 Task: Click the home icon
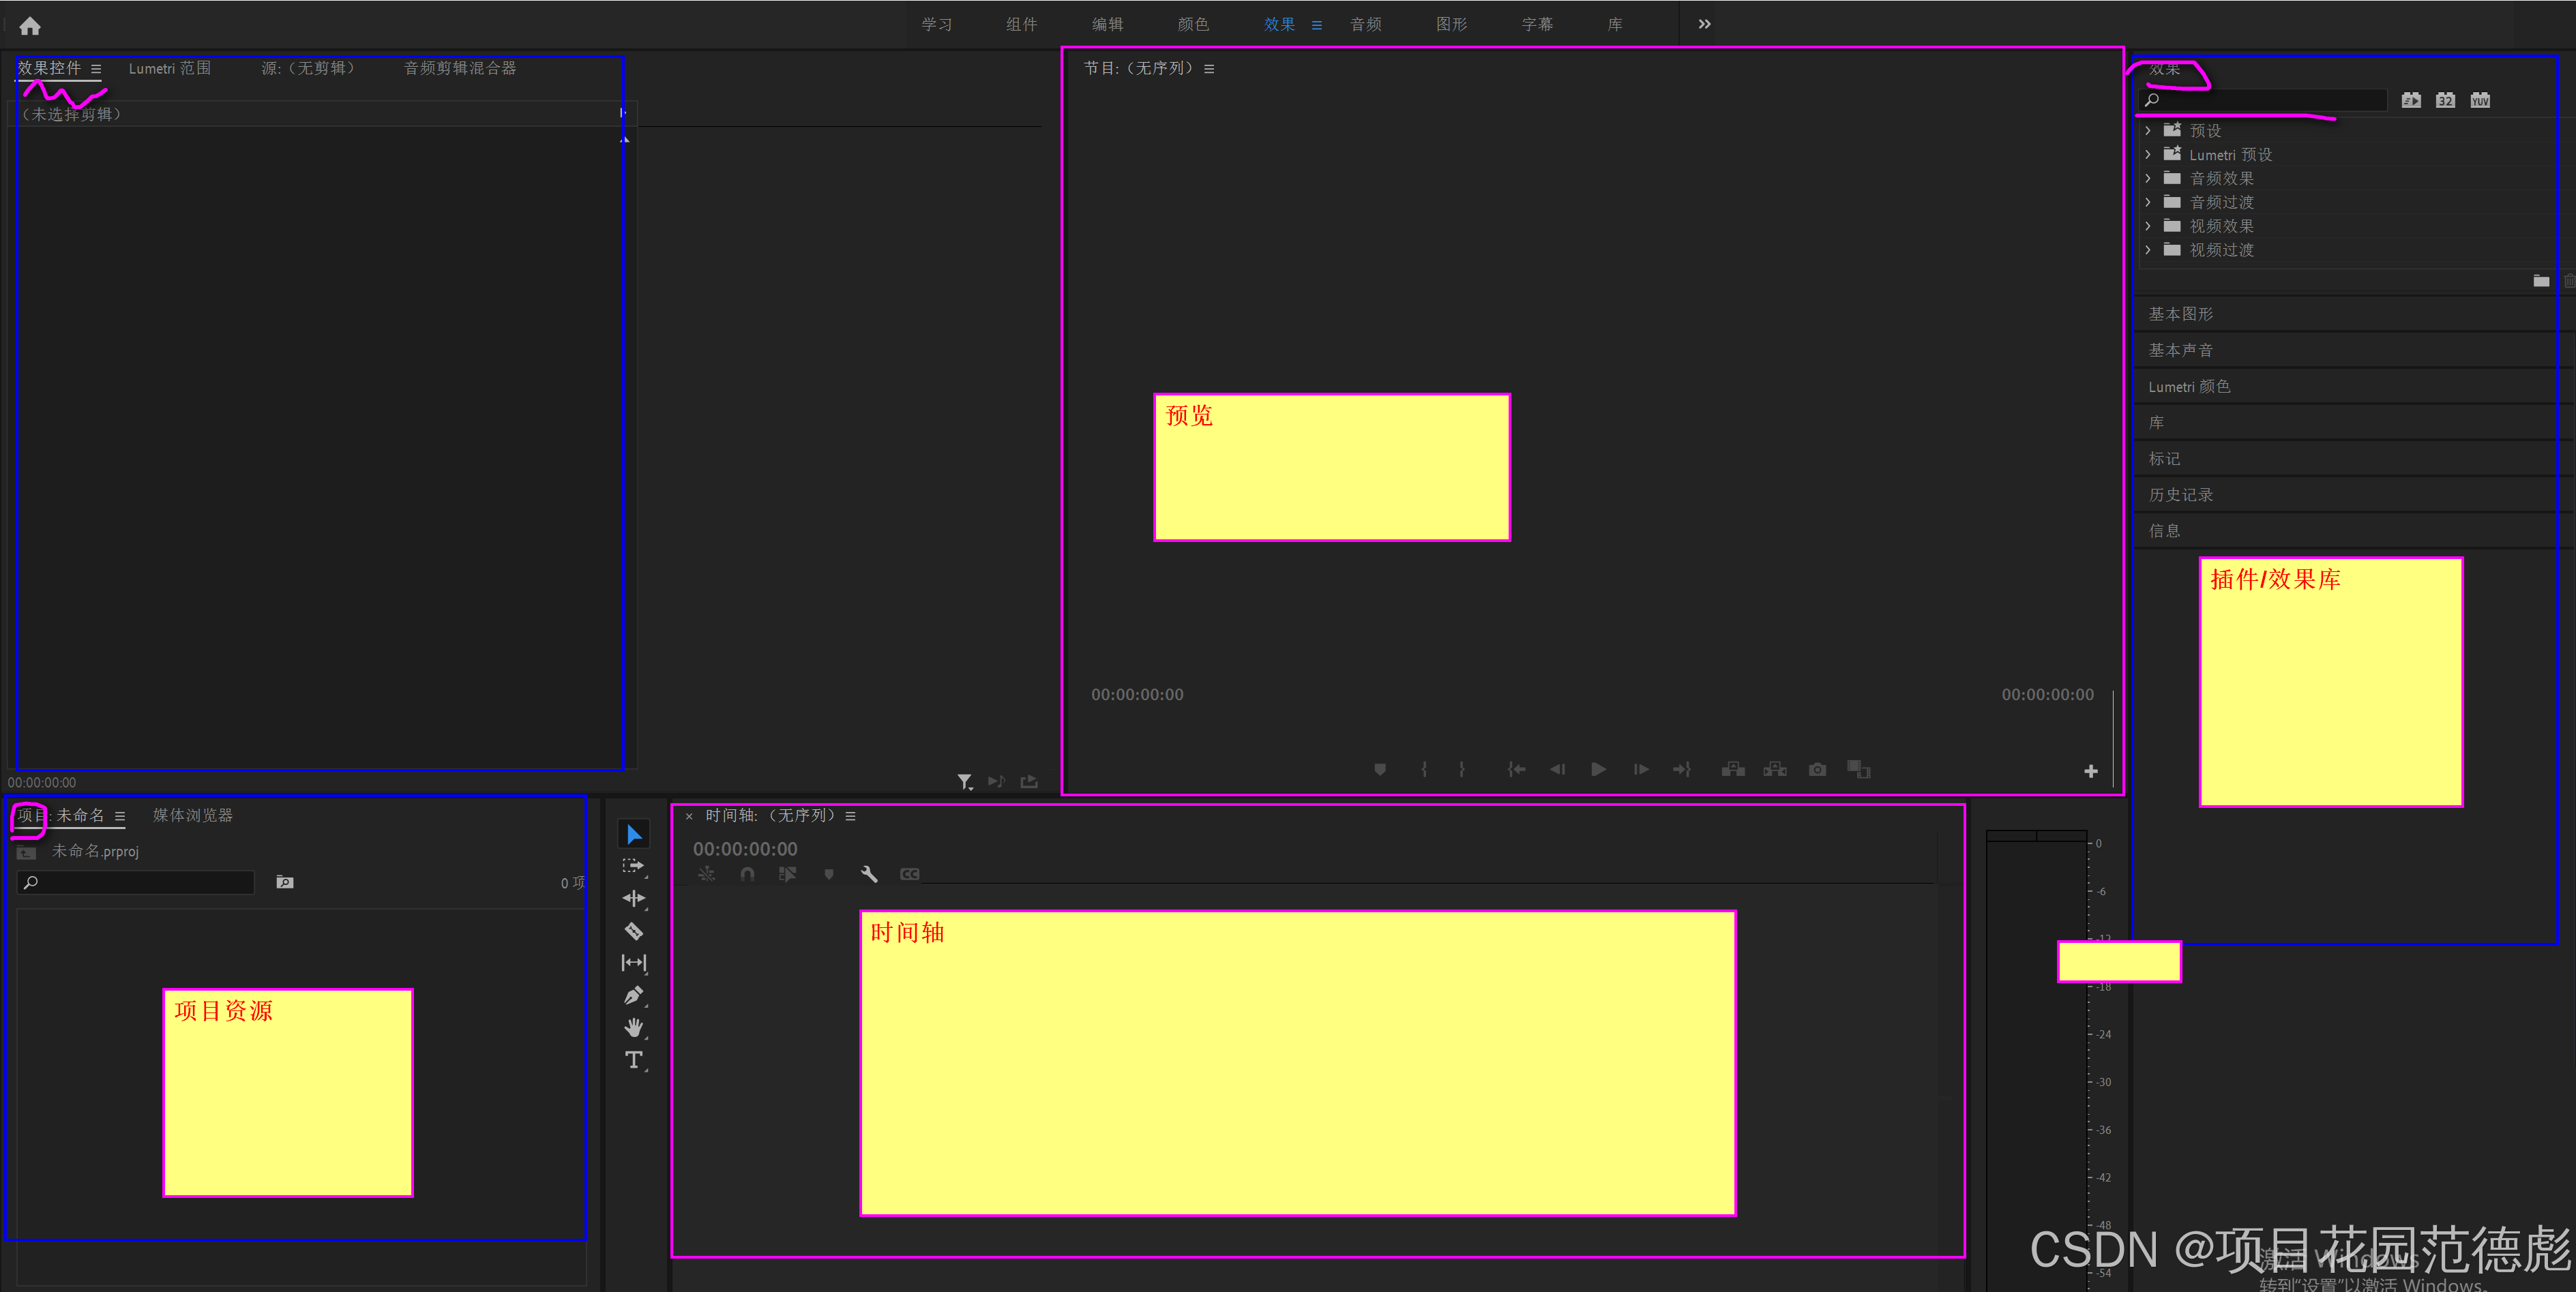pyautogui.click(x=30, y=26)
